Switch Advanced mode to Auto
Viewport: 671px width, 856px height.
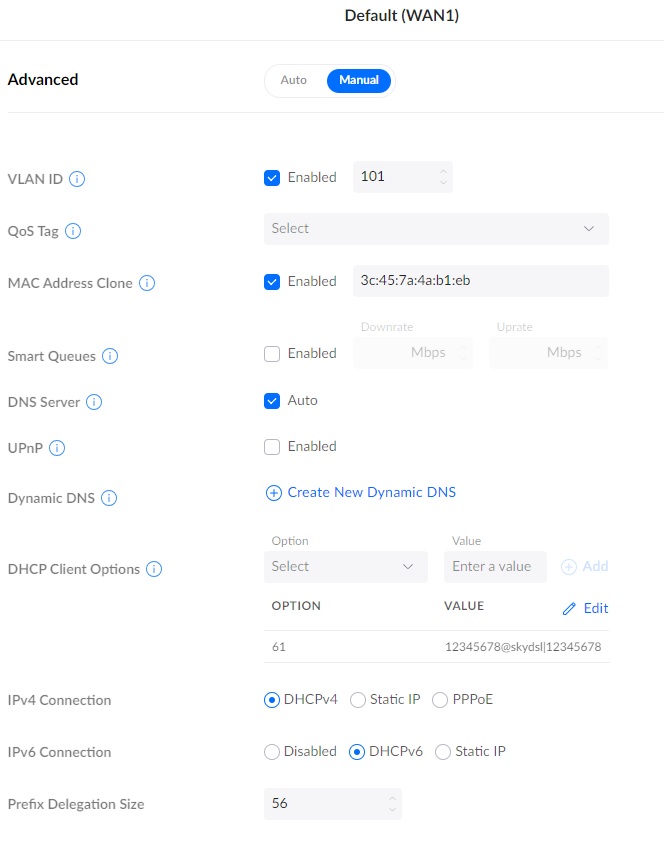pyautogui.click(x=294, y=81)
